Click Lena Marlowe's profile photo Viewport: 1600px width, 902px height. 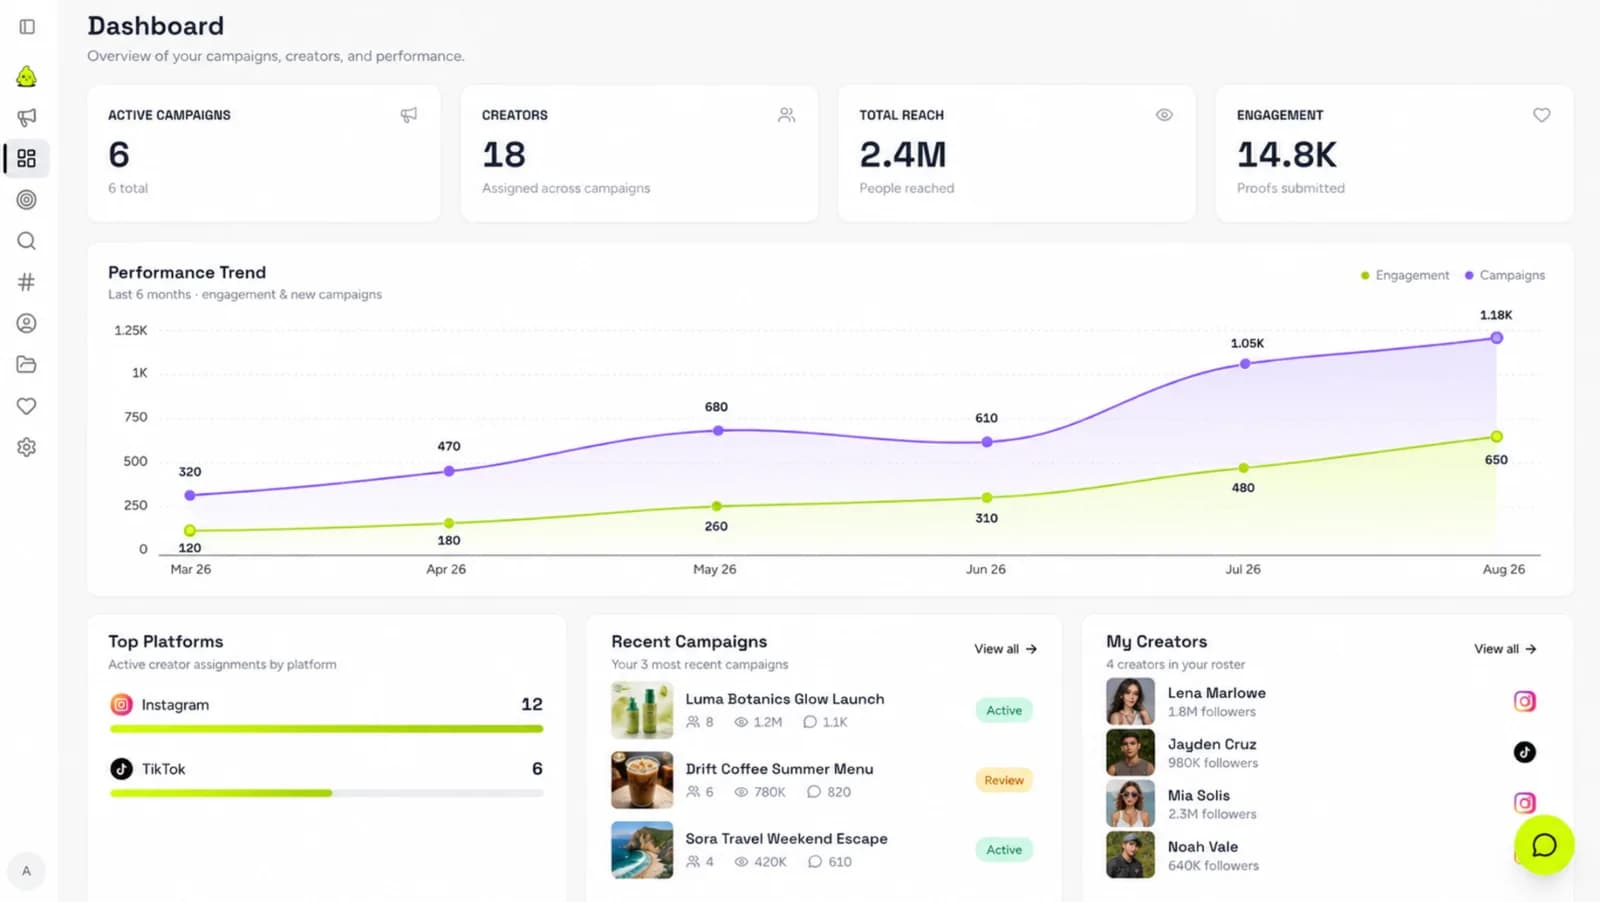tap(1130, 701)
